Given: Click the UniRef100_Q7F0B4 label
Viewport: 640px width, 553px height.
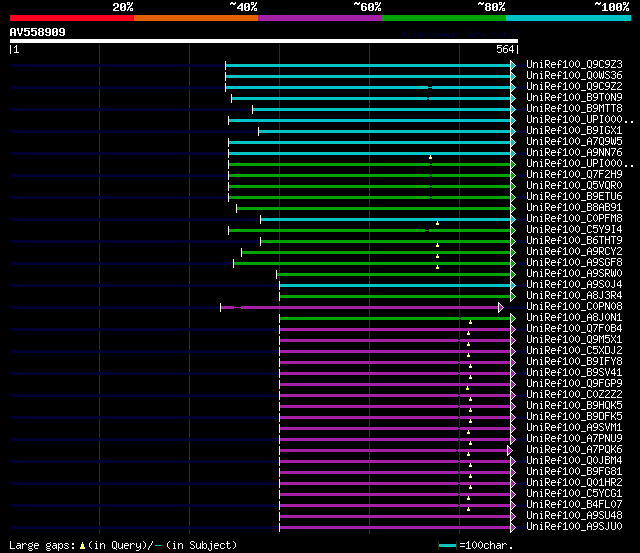Looking at the screenshot, I should (x=574, y=329).
